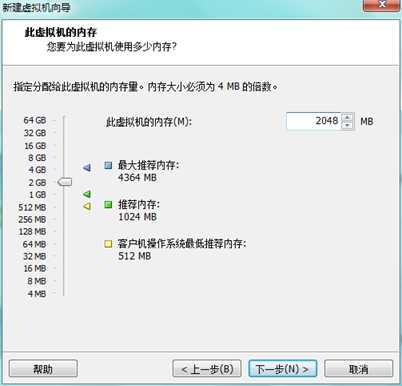Click the 客户机操作系统最低推荐内存 label text
This screenshot has height=386, width=402.
pyautogui.click(x=182, y=244)
